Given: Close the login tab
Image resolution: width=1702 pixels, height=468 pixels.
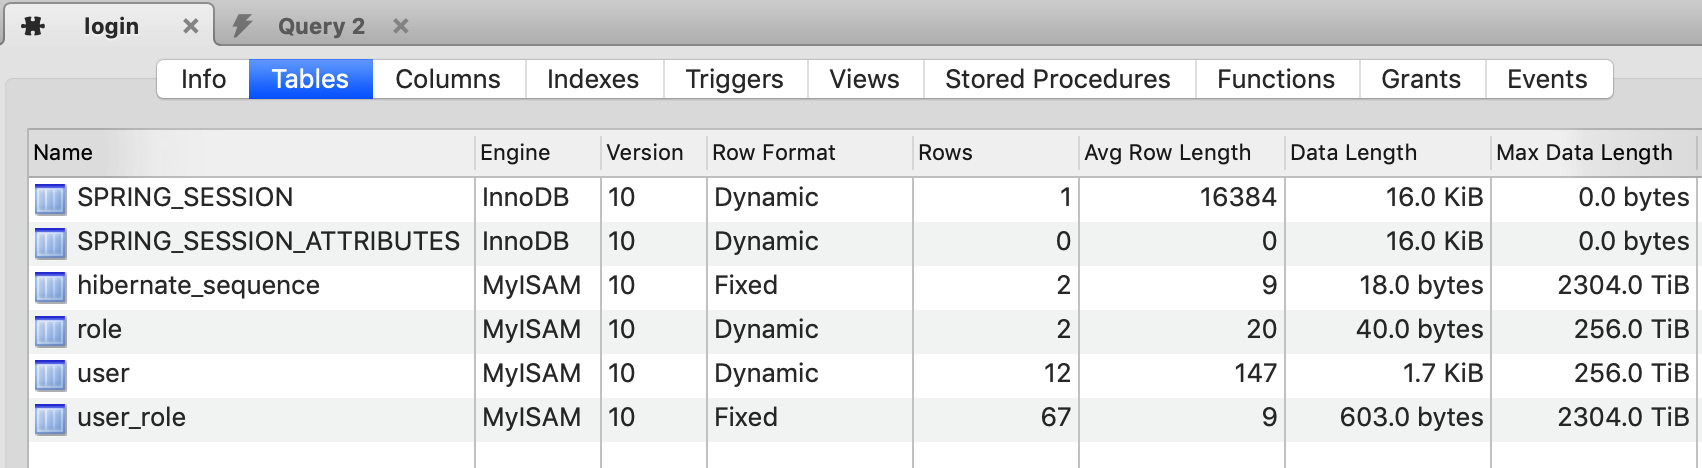Looking at the screenshot, I should tap(190, 26).
